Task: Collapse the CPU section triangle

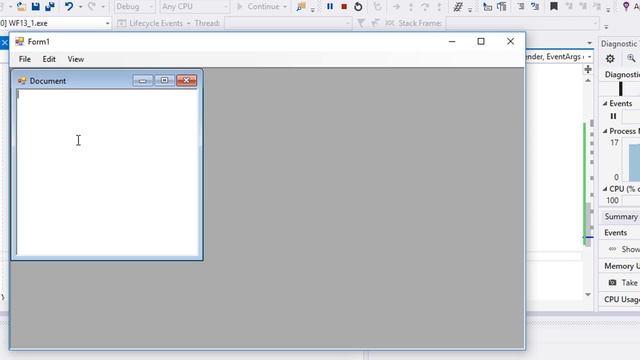Action: (605, 189)
